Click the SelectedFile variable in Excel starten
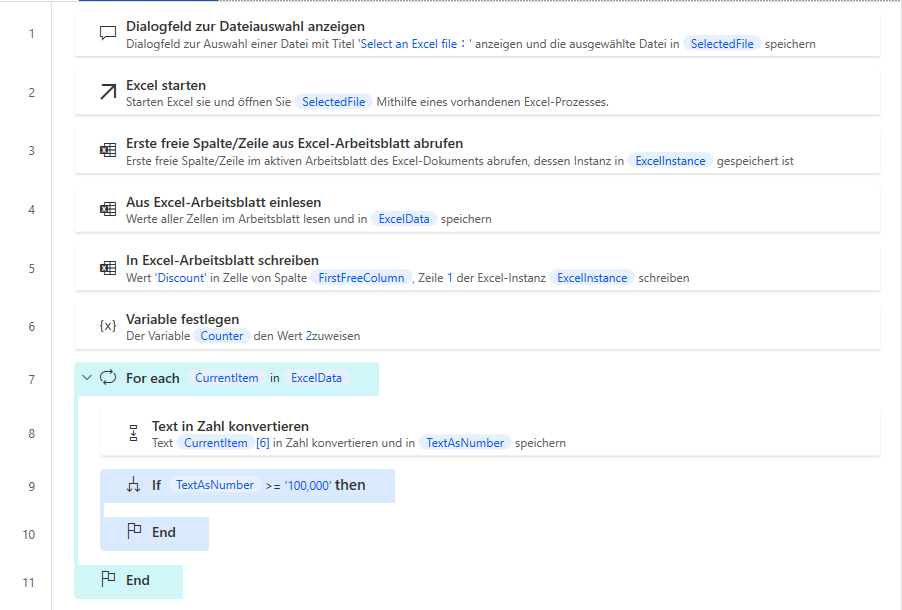 [x=334, y=102]
